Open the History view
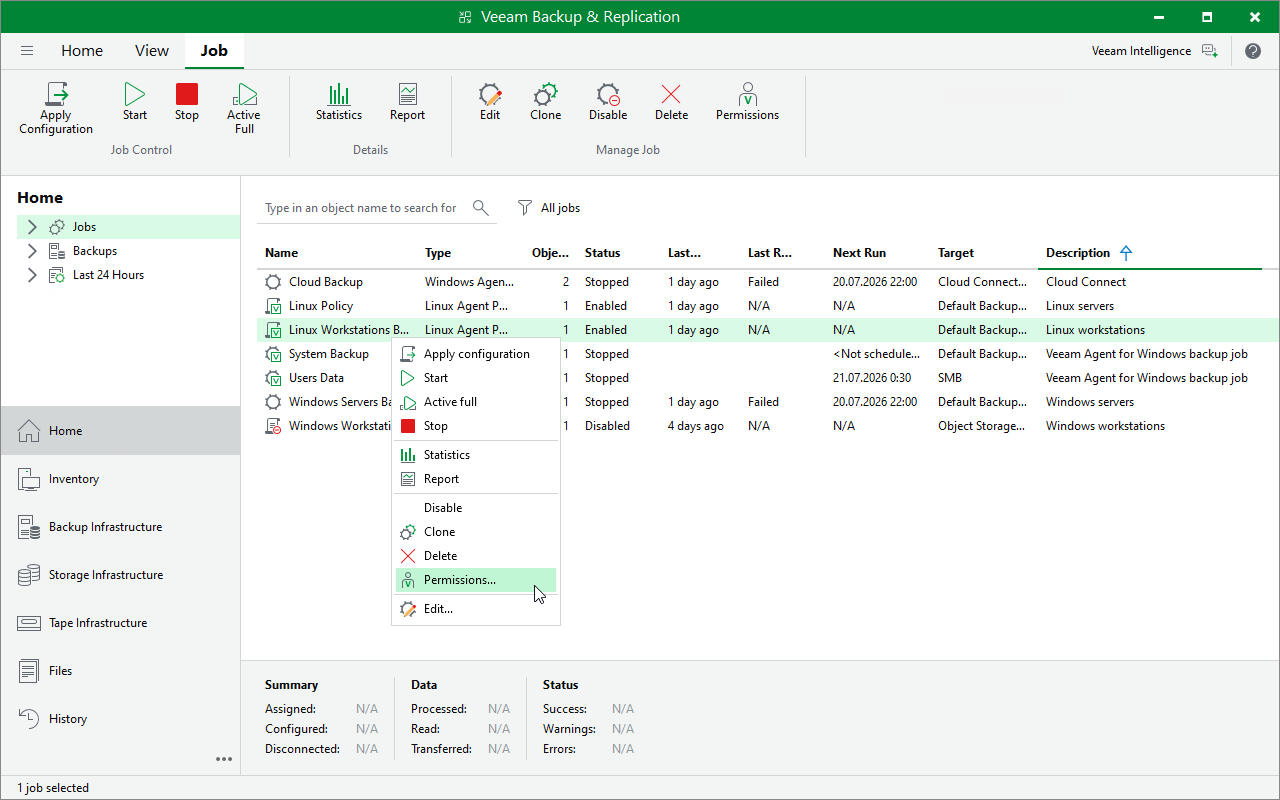This screenshot has height=800, width=1280. [x=120, y=719]
